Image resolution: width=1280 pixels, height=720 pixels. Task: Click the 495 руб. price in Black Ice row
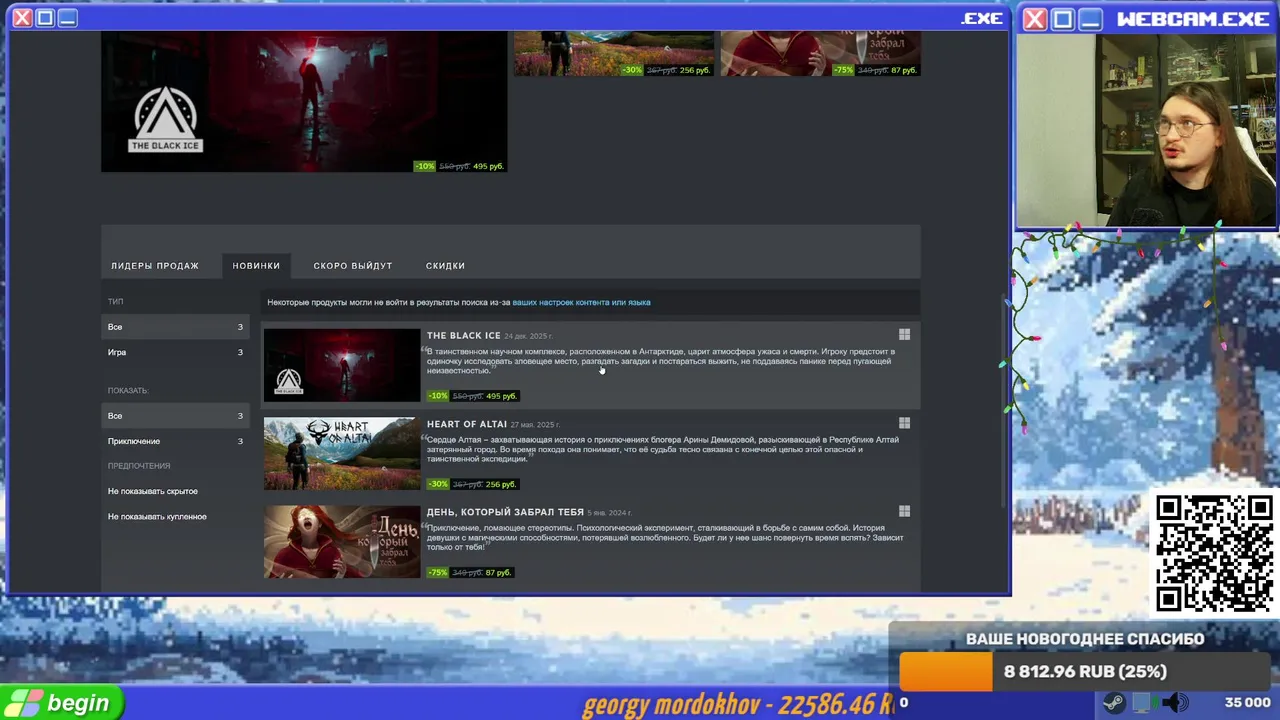click(x=501, y=396)
